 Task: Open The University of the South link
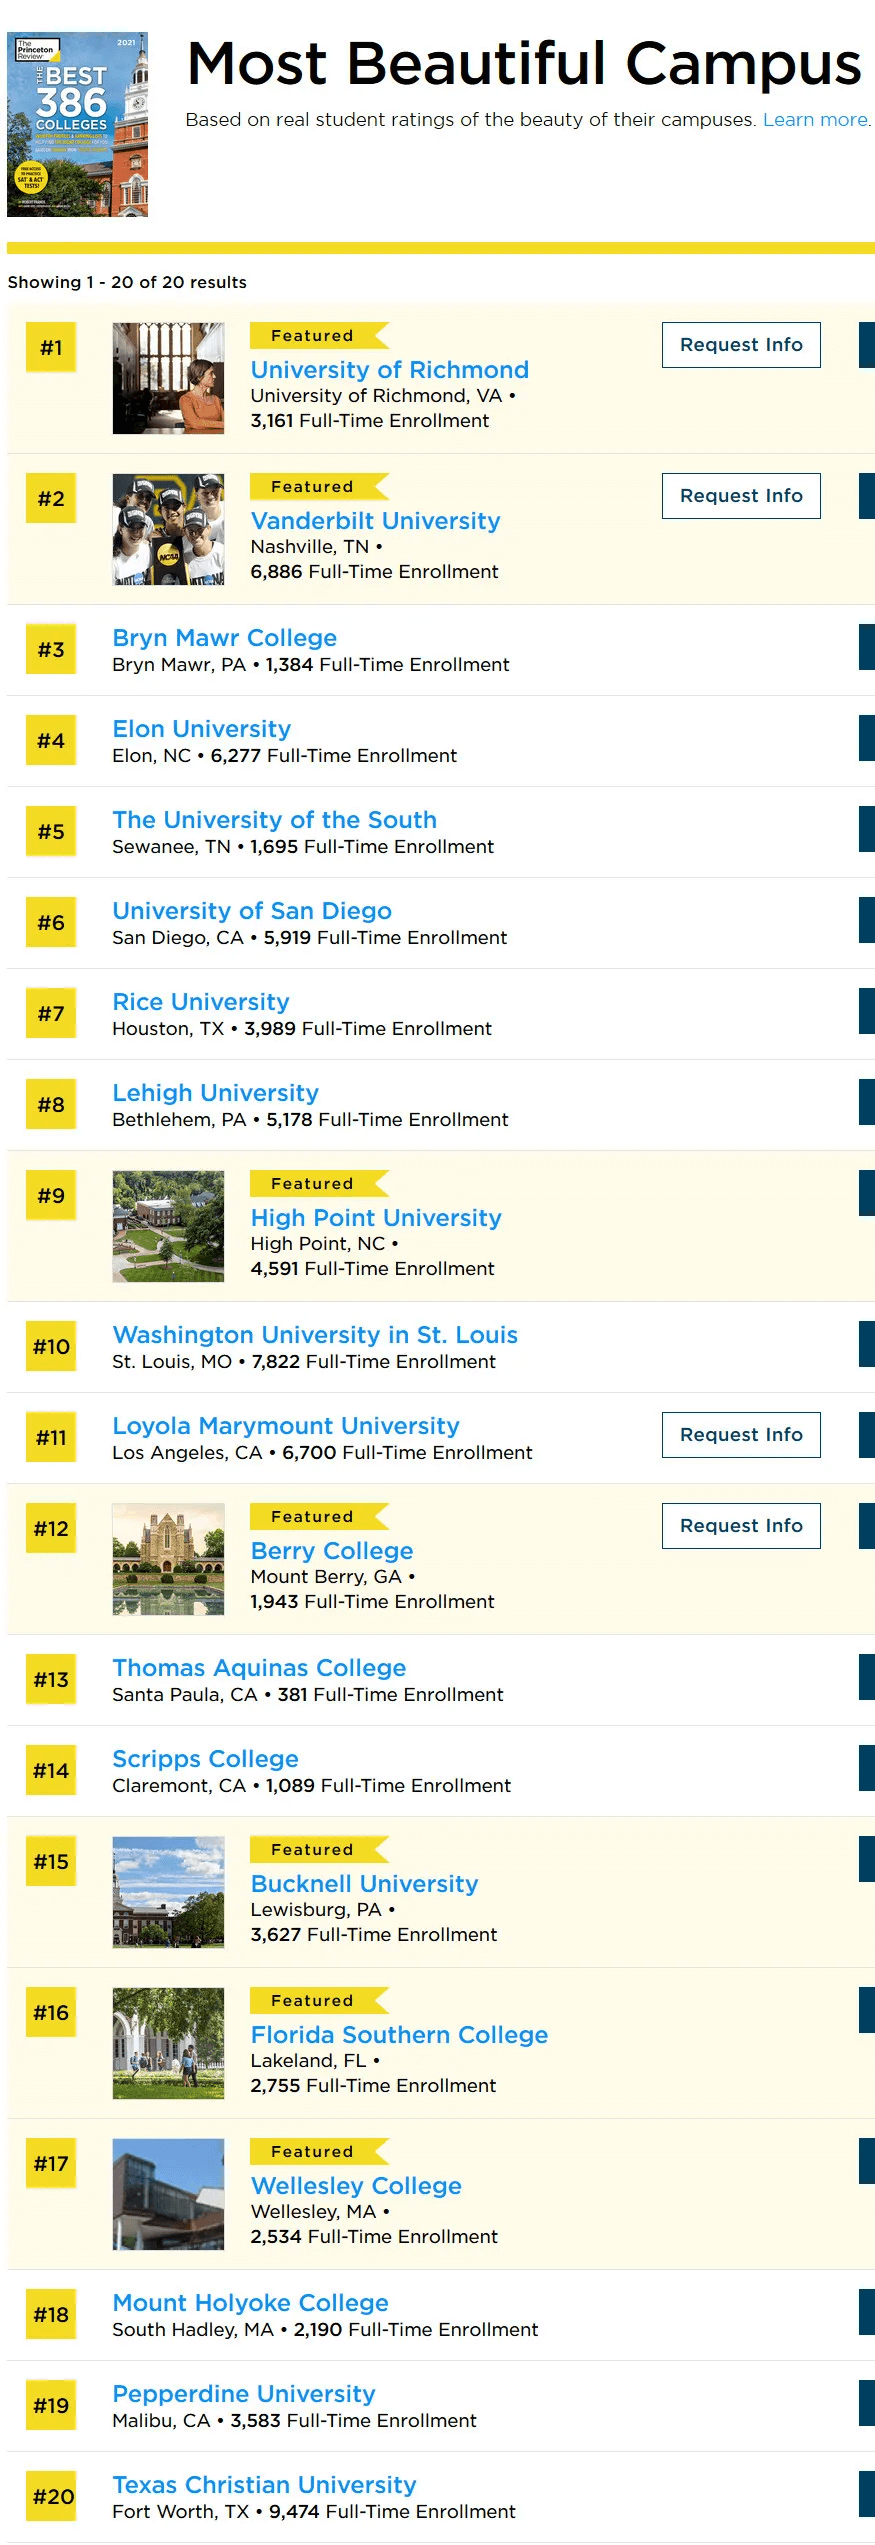274,819
